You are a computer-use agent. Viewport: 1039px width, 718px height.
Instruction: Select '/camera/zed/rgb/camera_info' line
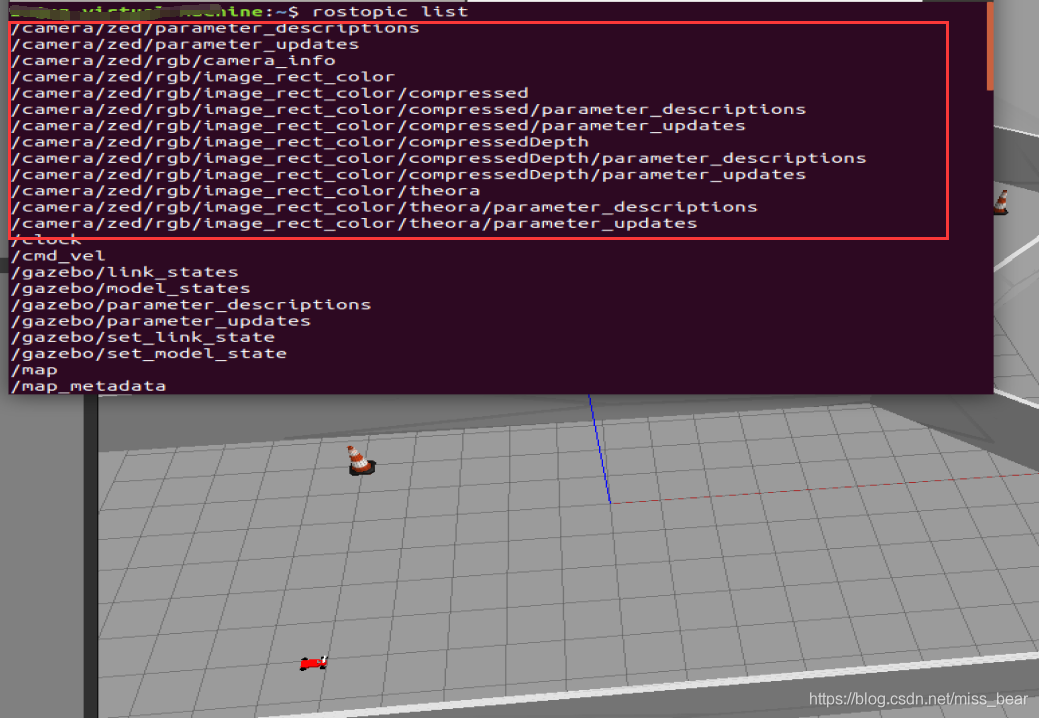point(173,61)
